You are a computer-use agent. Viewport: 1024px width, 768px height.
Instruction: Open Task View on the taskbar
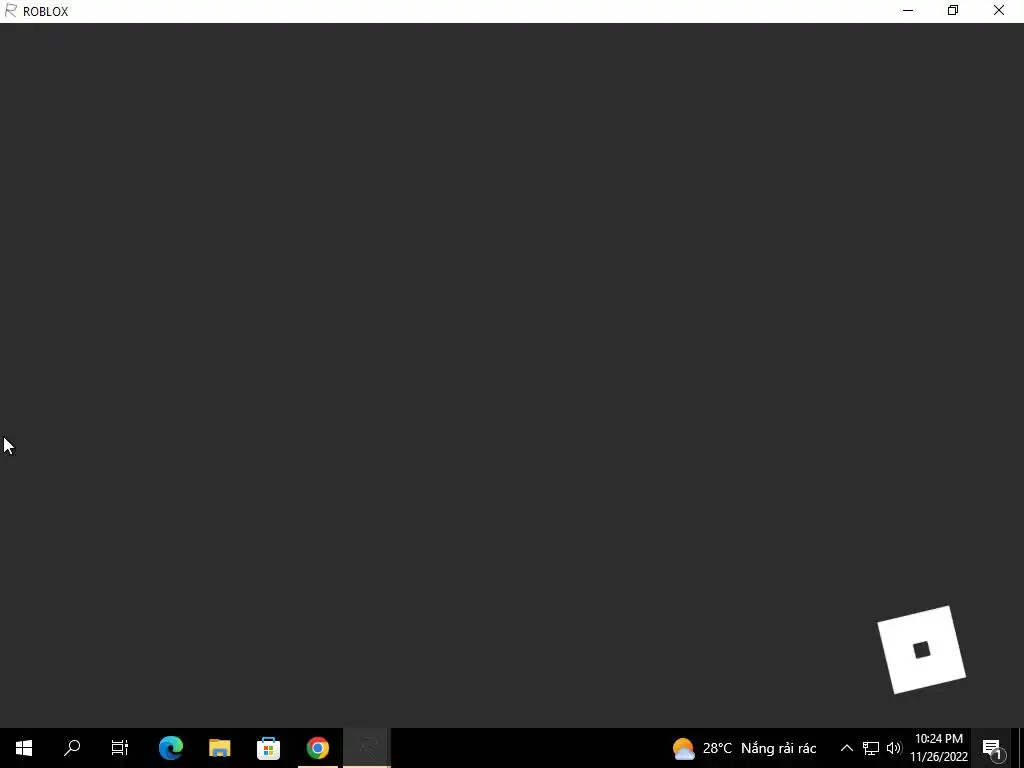pyautogui.click(x=120, y=748)
